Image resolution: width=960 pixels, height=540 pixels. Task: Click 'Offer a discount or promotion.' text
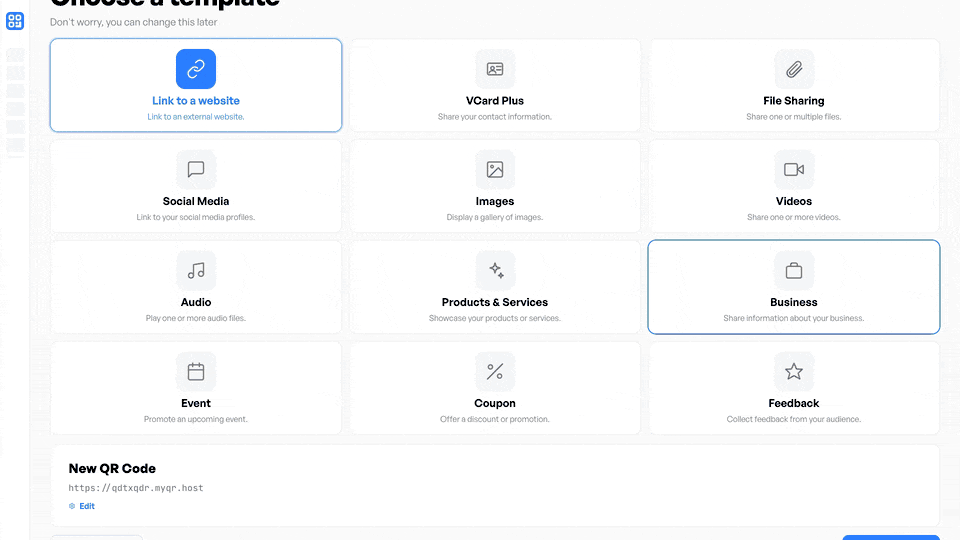[495, 419]
